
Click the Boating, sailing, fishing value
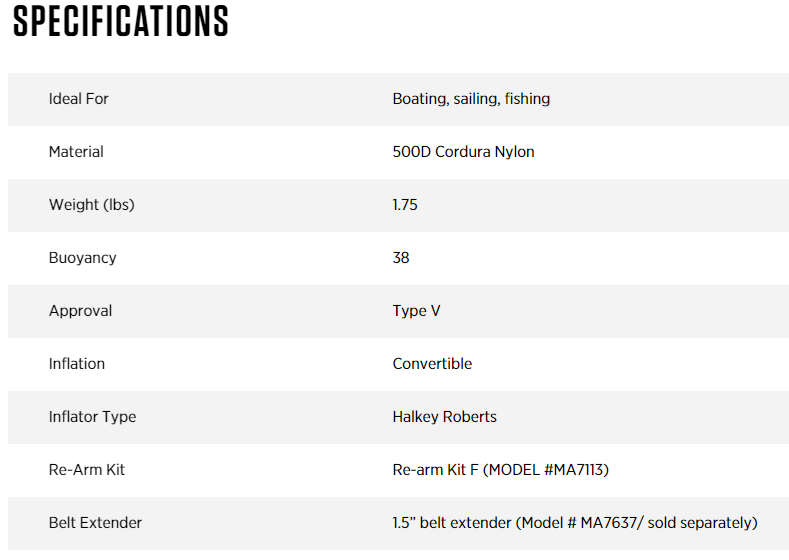471,99
